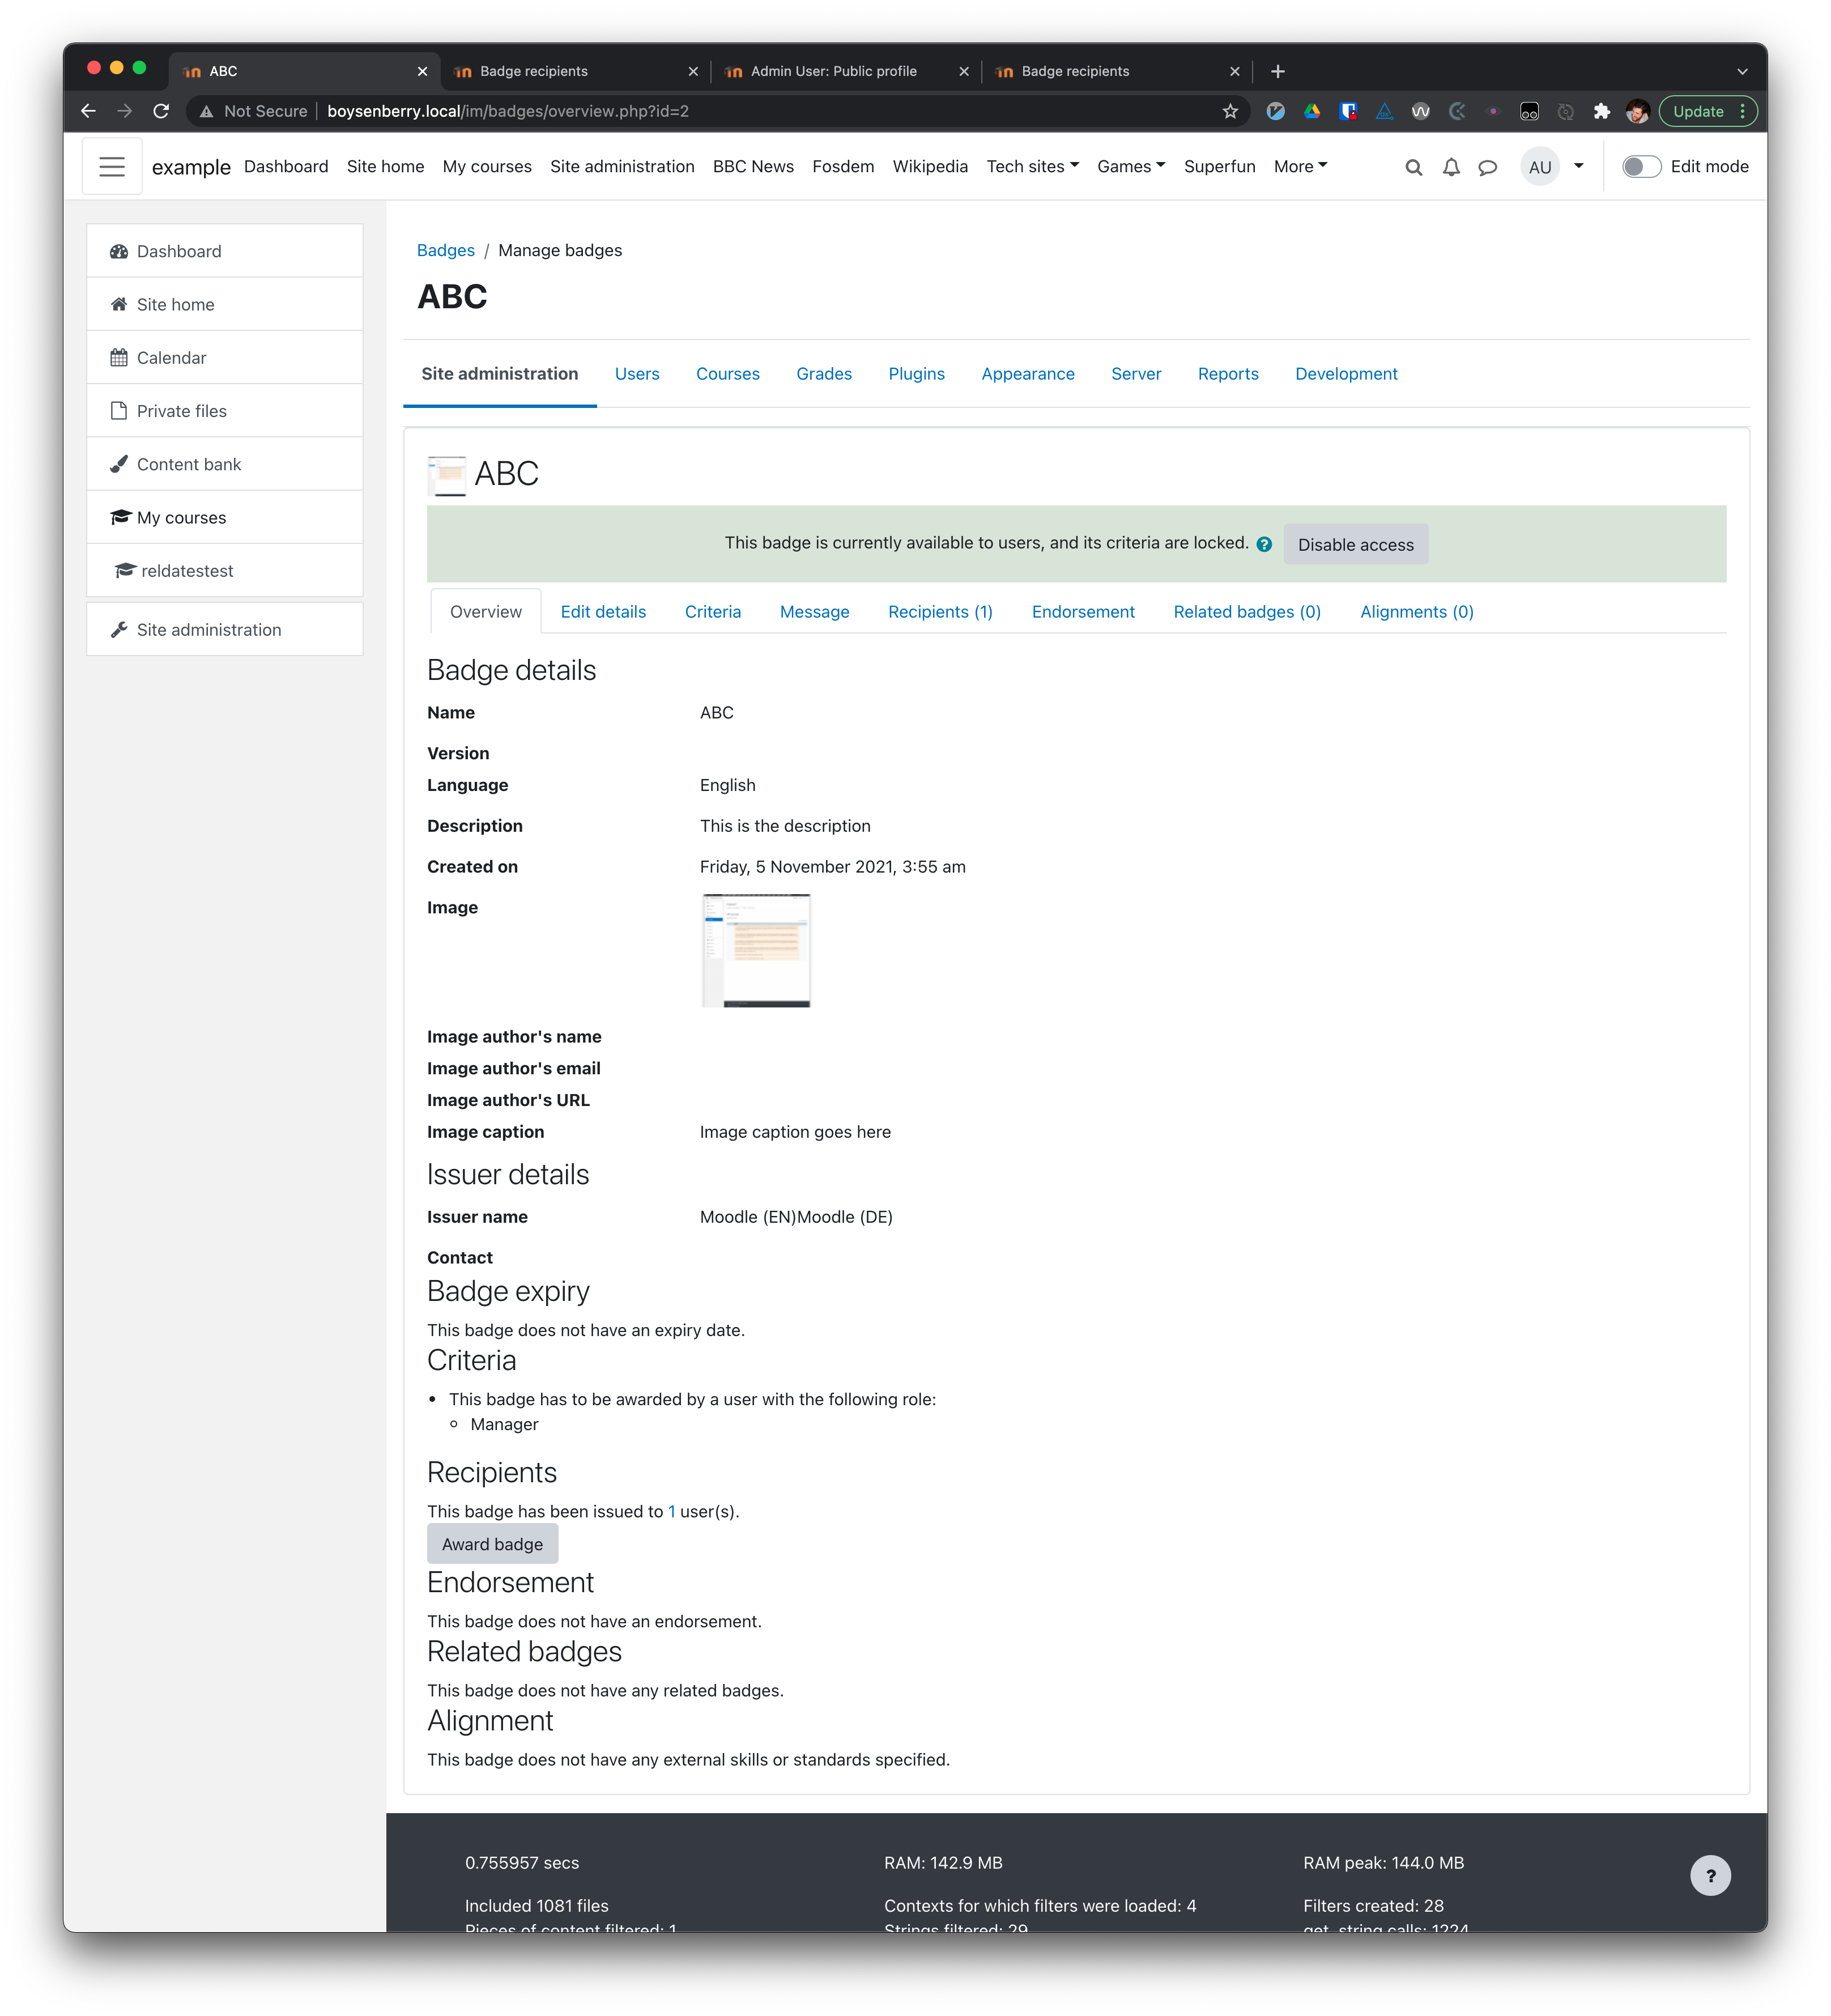Click the Google Drive extension icon
Screen dimensions: 1831x2016
pyautogui.click(x=1312, y=111)
